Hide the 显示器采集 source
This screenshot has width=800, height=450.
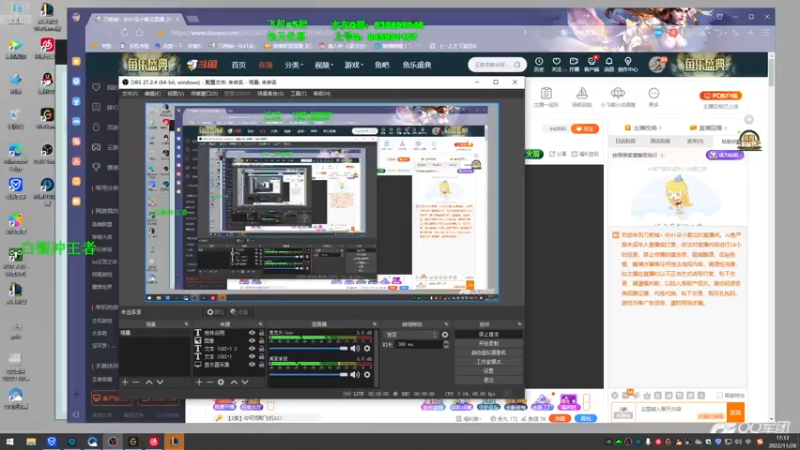point(252,365)
